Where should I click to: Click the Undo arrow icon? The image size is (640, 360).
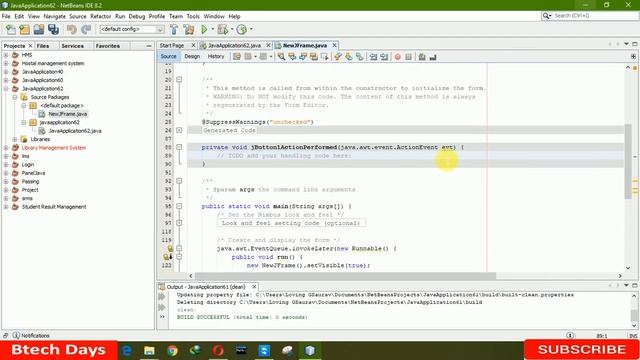[x=72, y=29]
